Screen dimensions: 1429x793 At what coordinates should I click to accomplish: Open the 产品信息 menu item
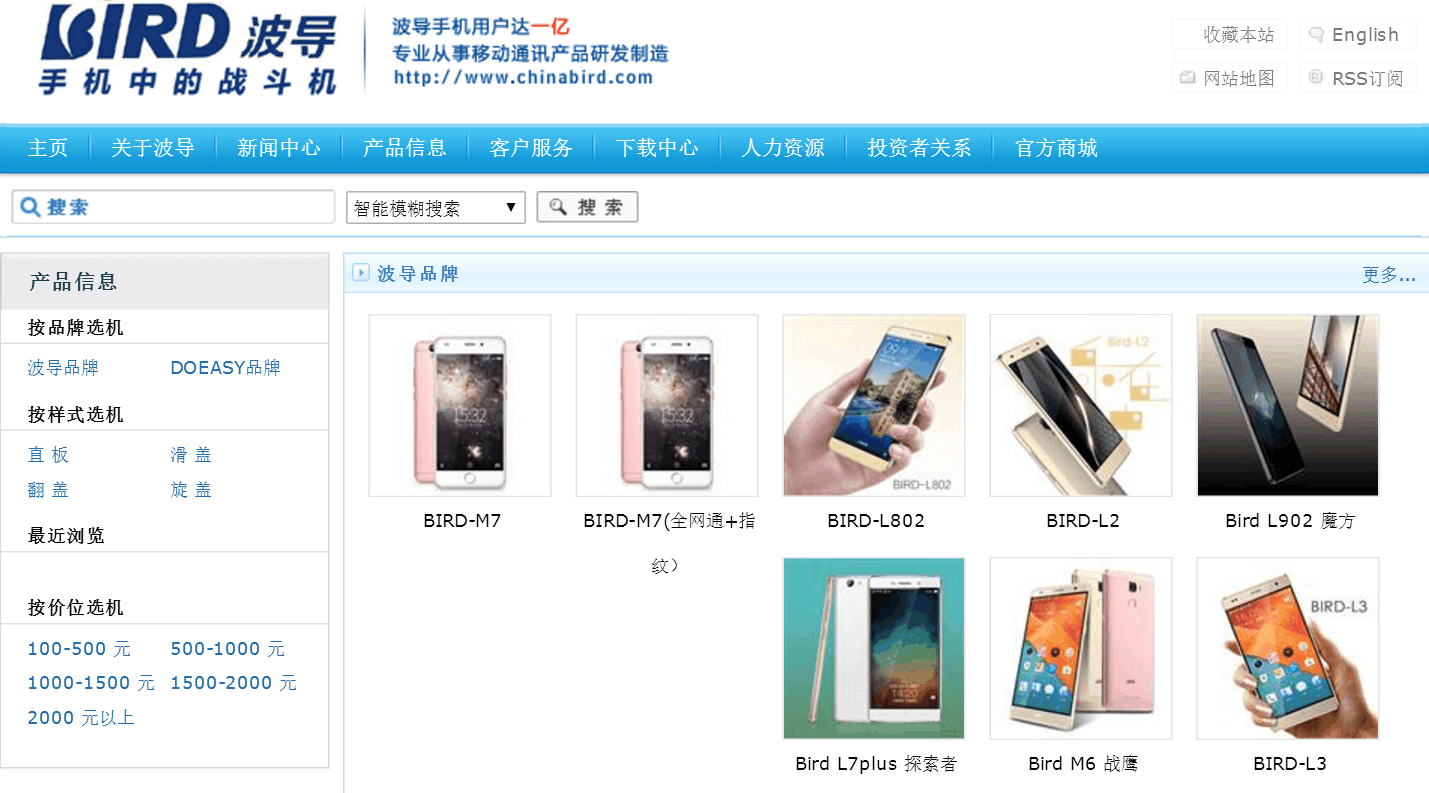405,148
